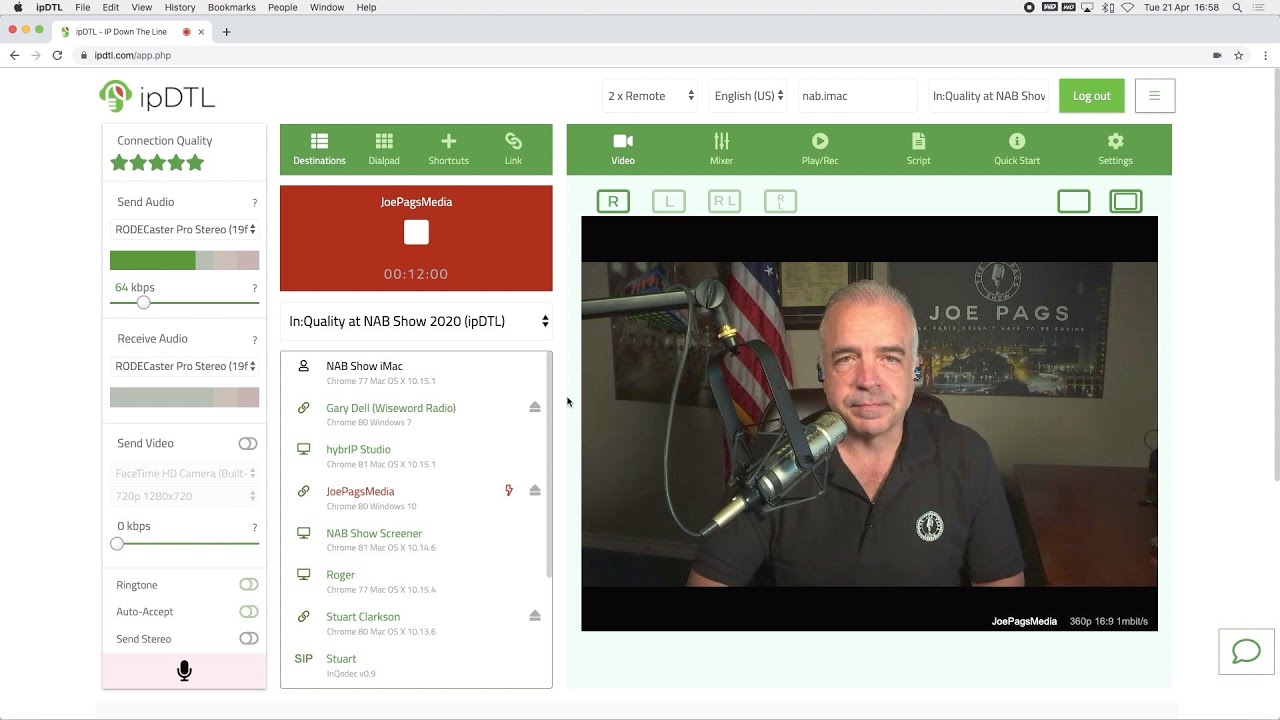This screenshot has width=1280, height=720.
Task: Open the In:Quality at NAB Show 2020 dropdown
Action: tap(416, 321)
